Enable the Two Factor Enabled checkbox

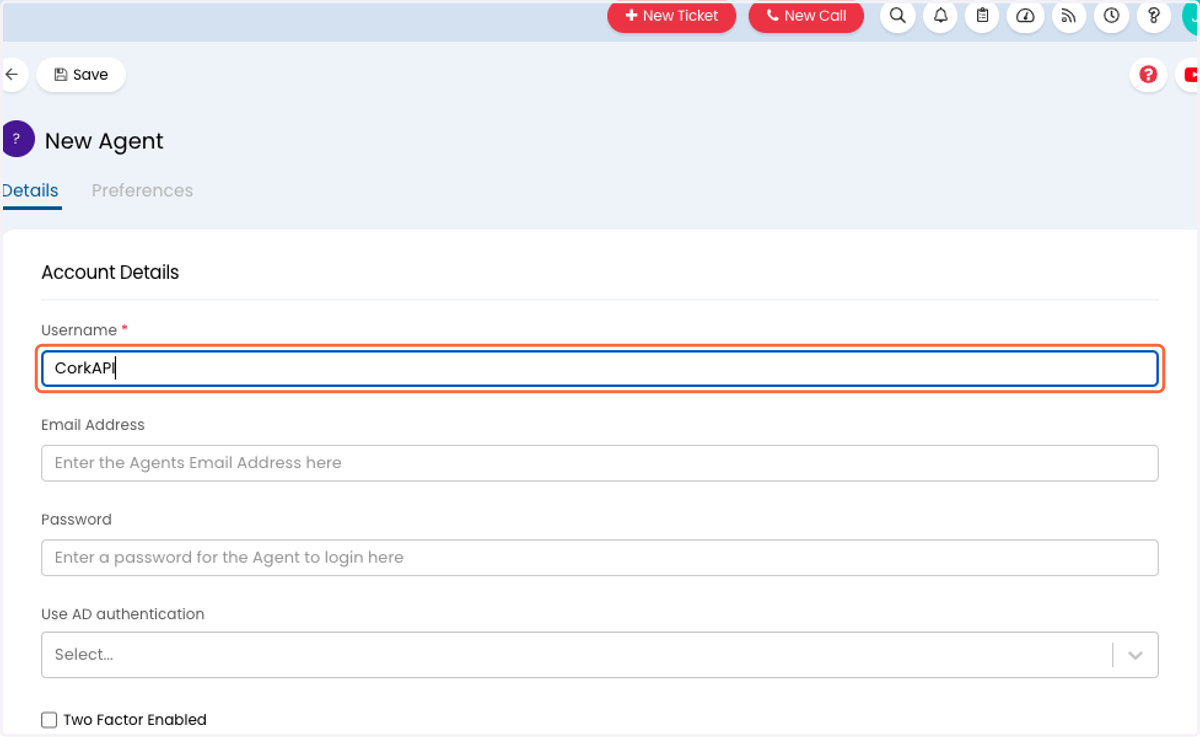[49, 720]
